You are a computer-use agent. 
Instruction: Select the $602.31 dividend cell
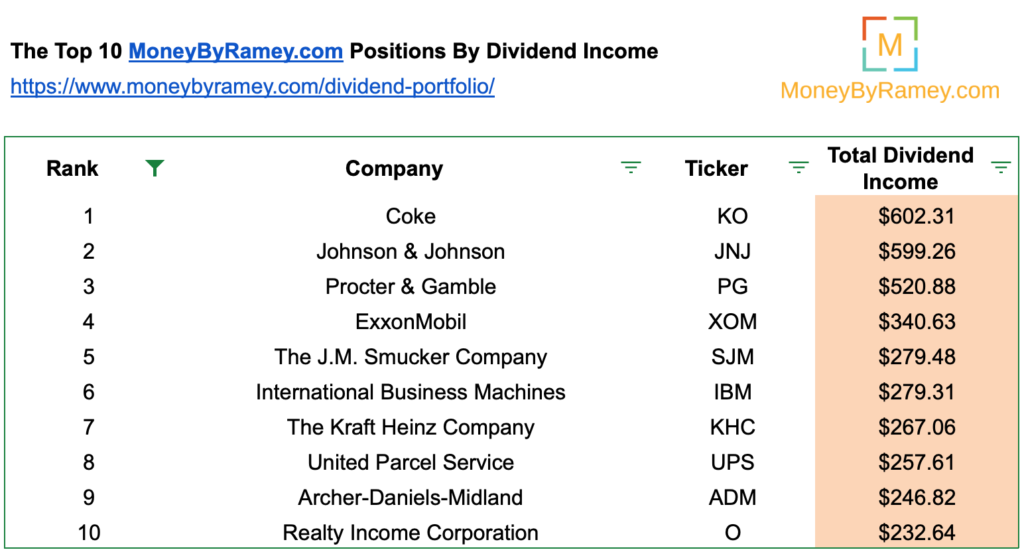[x=916, y=216]
